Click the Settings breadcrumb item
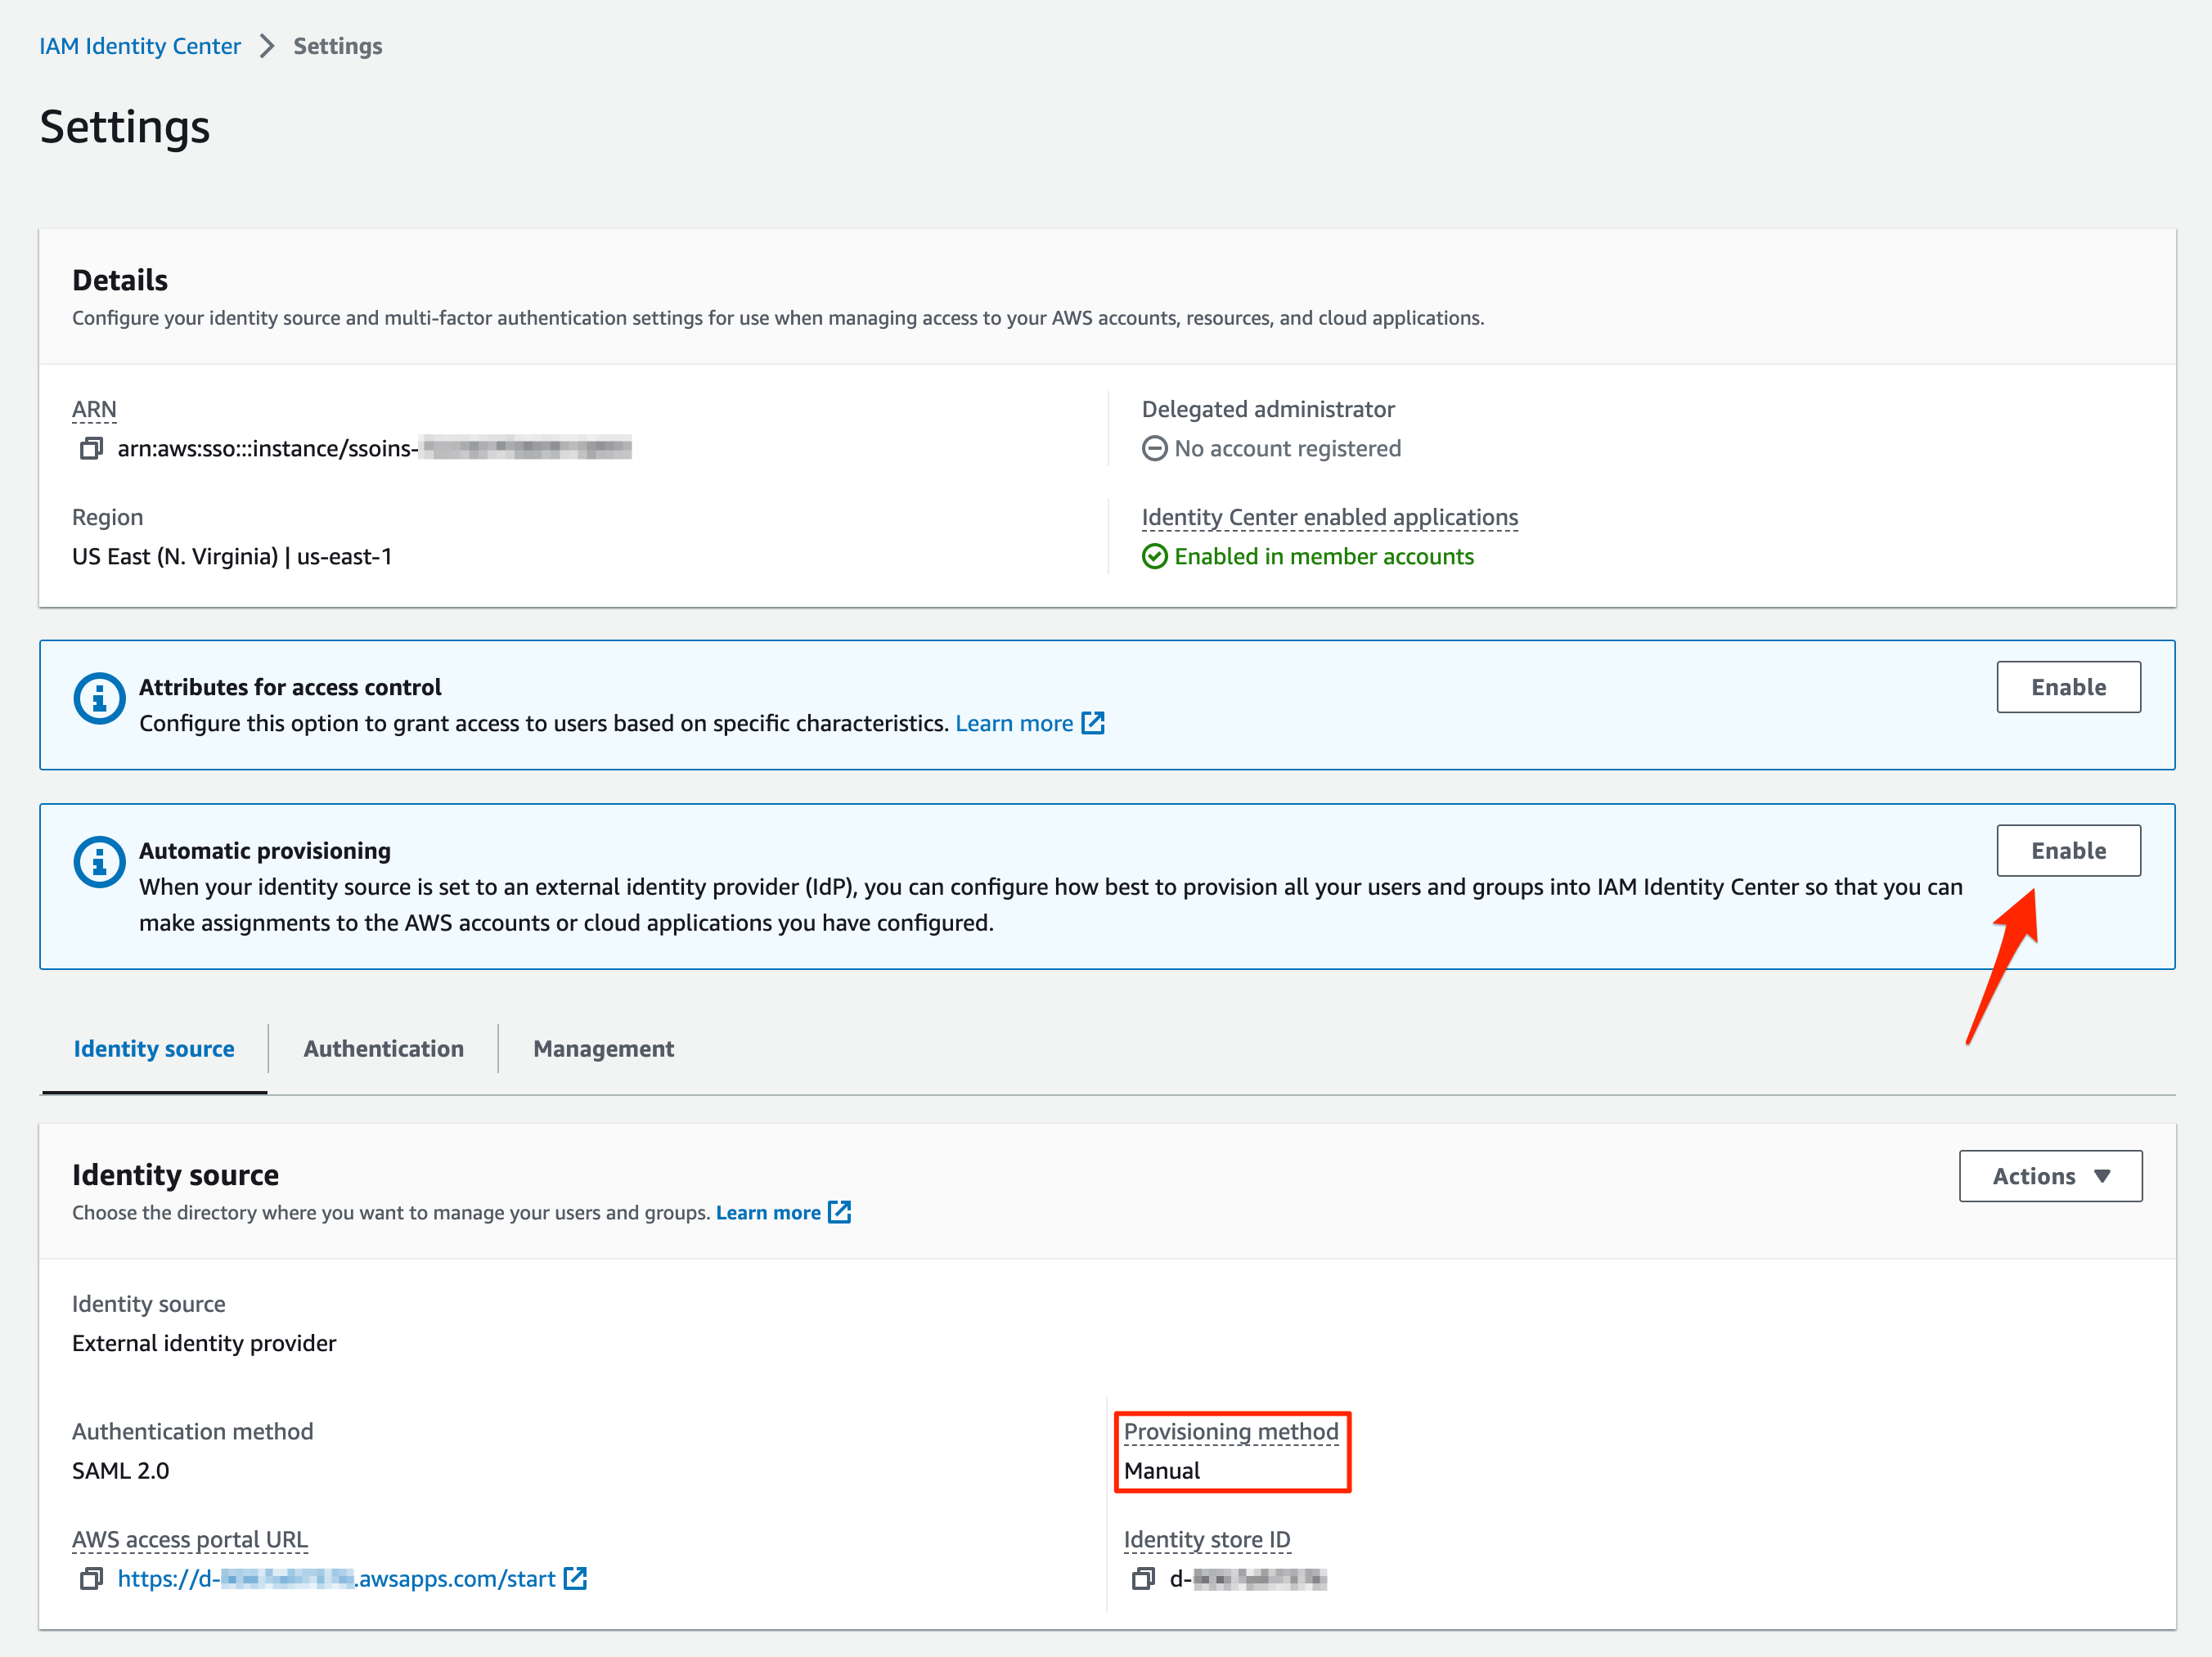This screenshot has width=2212, height=1657. coord(337,46)
